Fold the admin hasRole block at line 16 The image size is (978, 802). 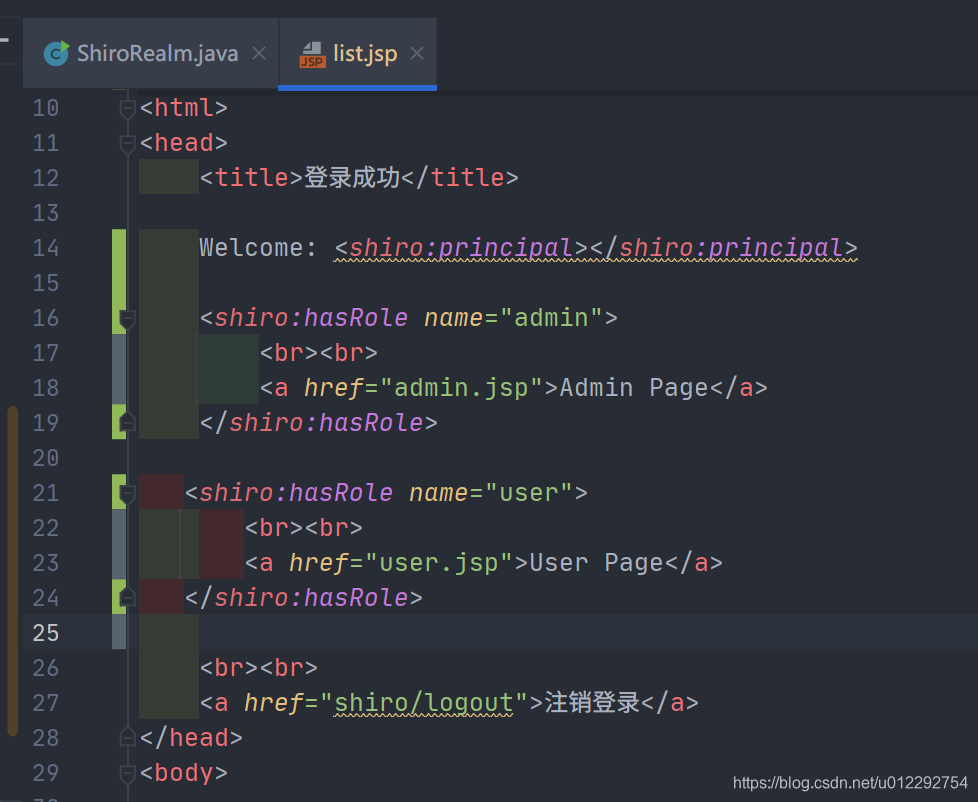pyautogui.click(x=127, y=319)
